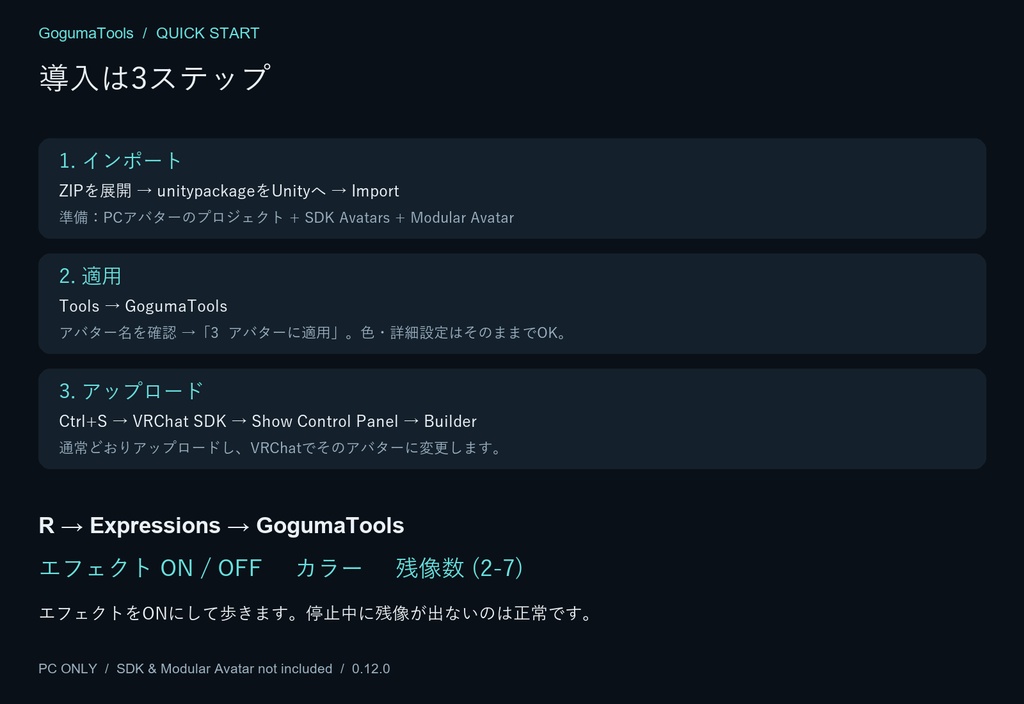This screenshot has height=704, width=1024.
Task: Click the R → Expressions → GogumaTools heading
Action: point(221,525)
